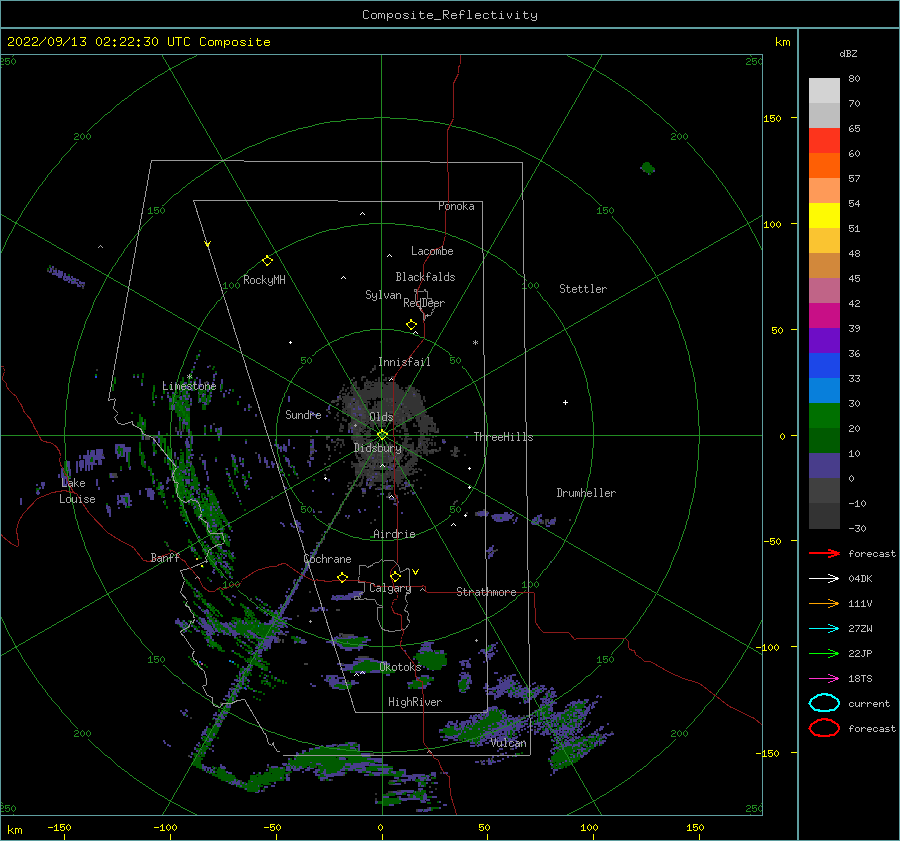Pick the bright green 20–30 dBZ swatch
Image resolution: width=900 pixels, height=841 pixels.
(x=824, y=416)
